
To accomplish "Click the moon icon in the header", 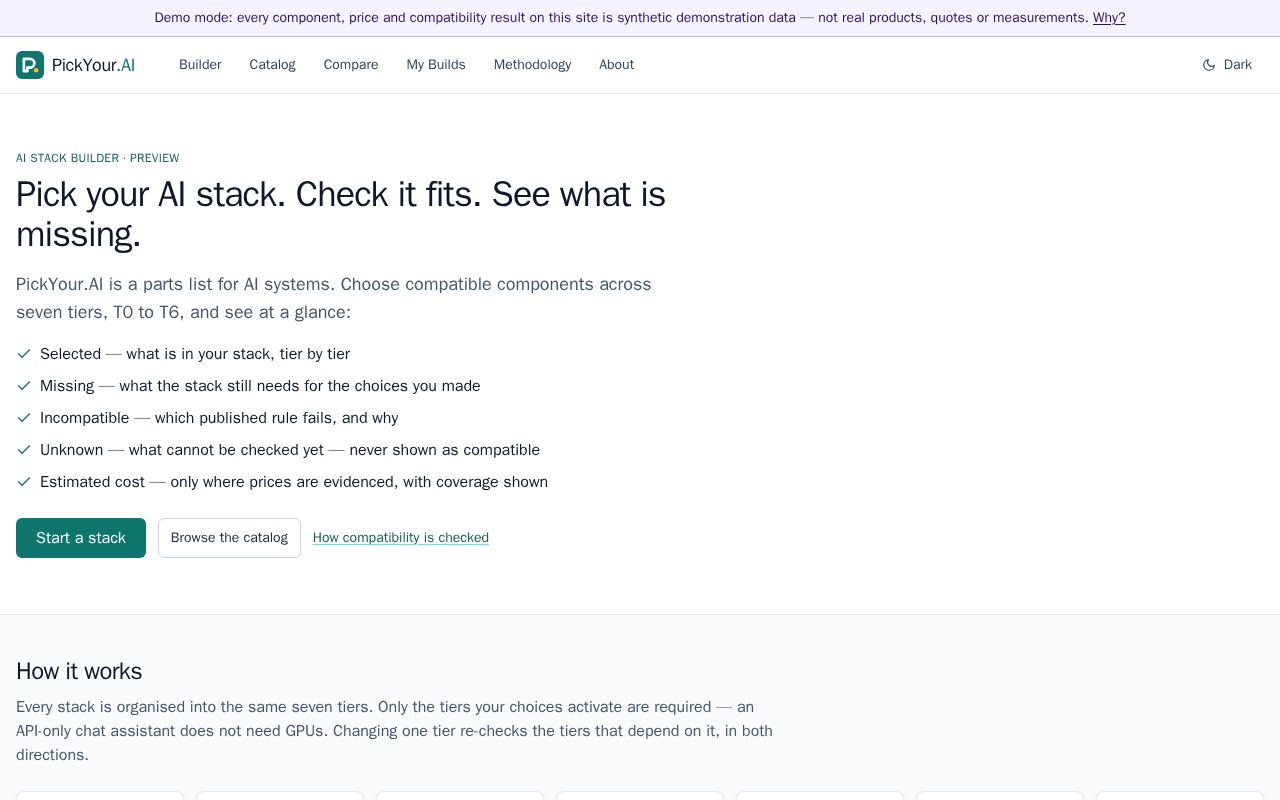I will 1209,65.
